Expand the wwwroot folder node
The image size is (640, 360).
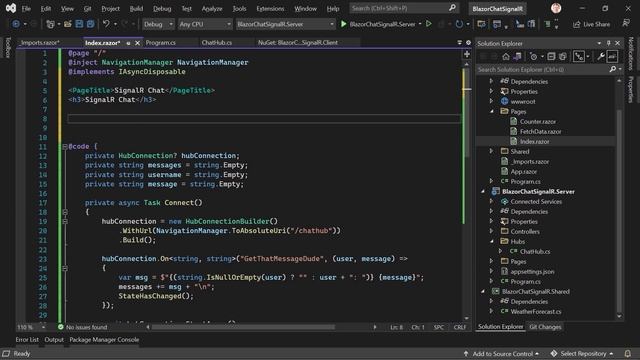(491, 101)
